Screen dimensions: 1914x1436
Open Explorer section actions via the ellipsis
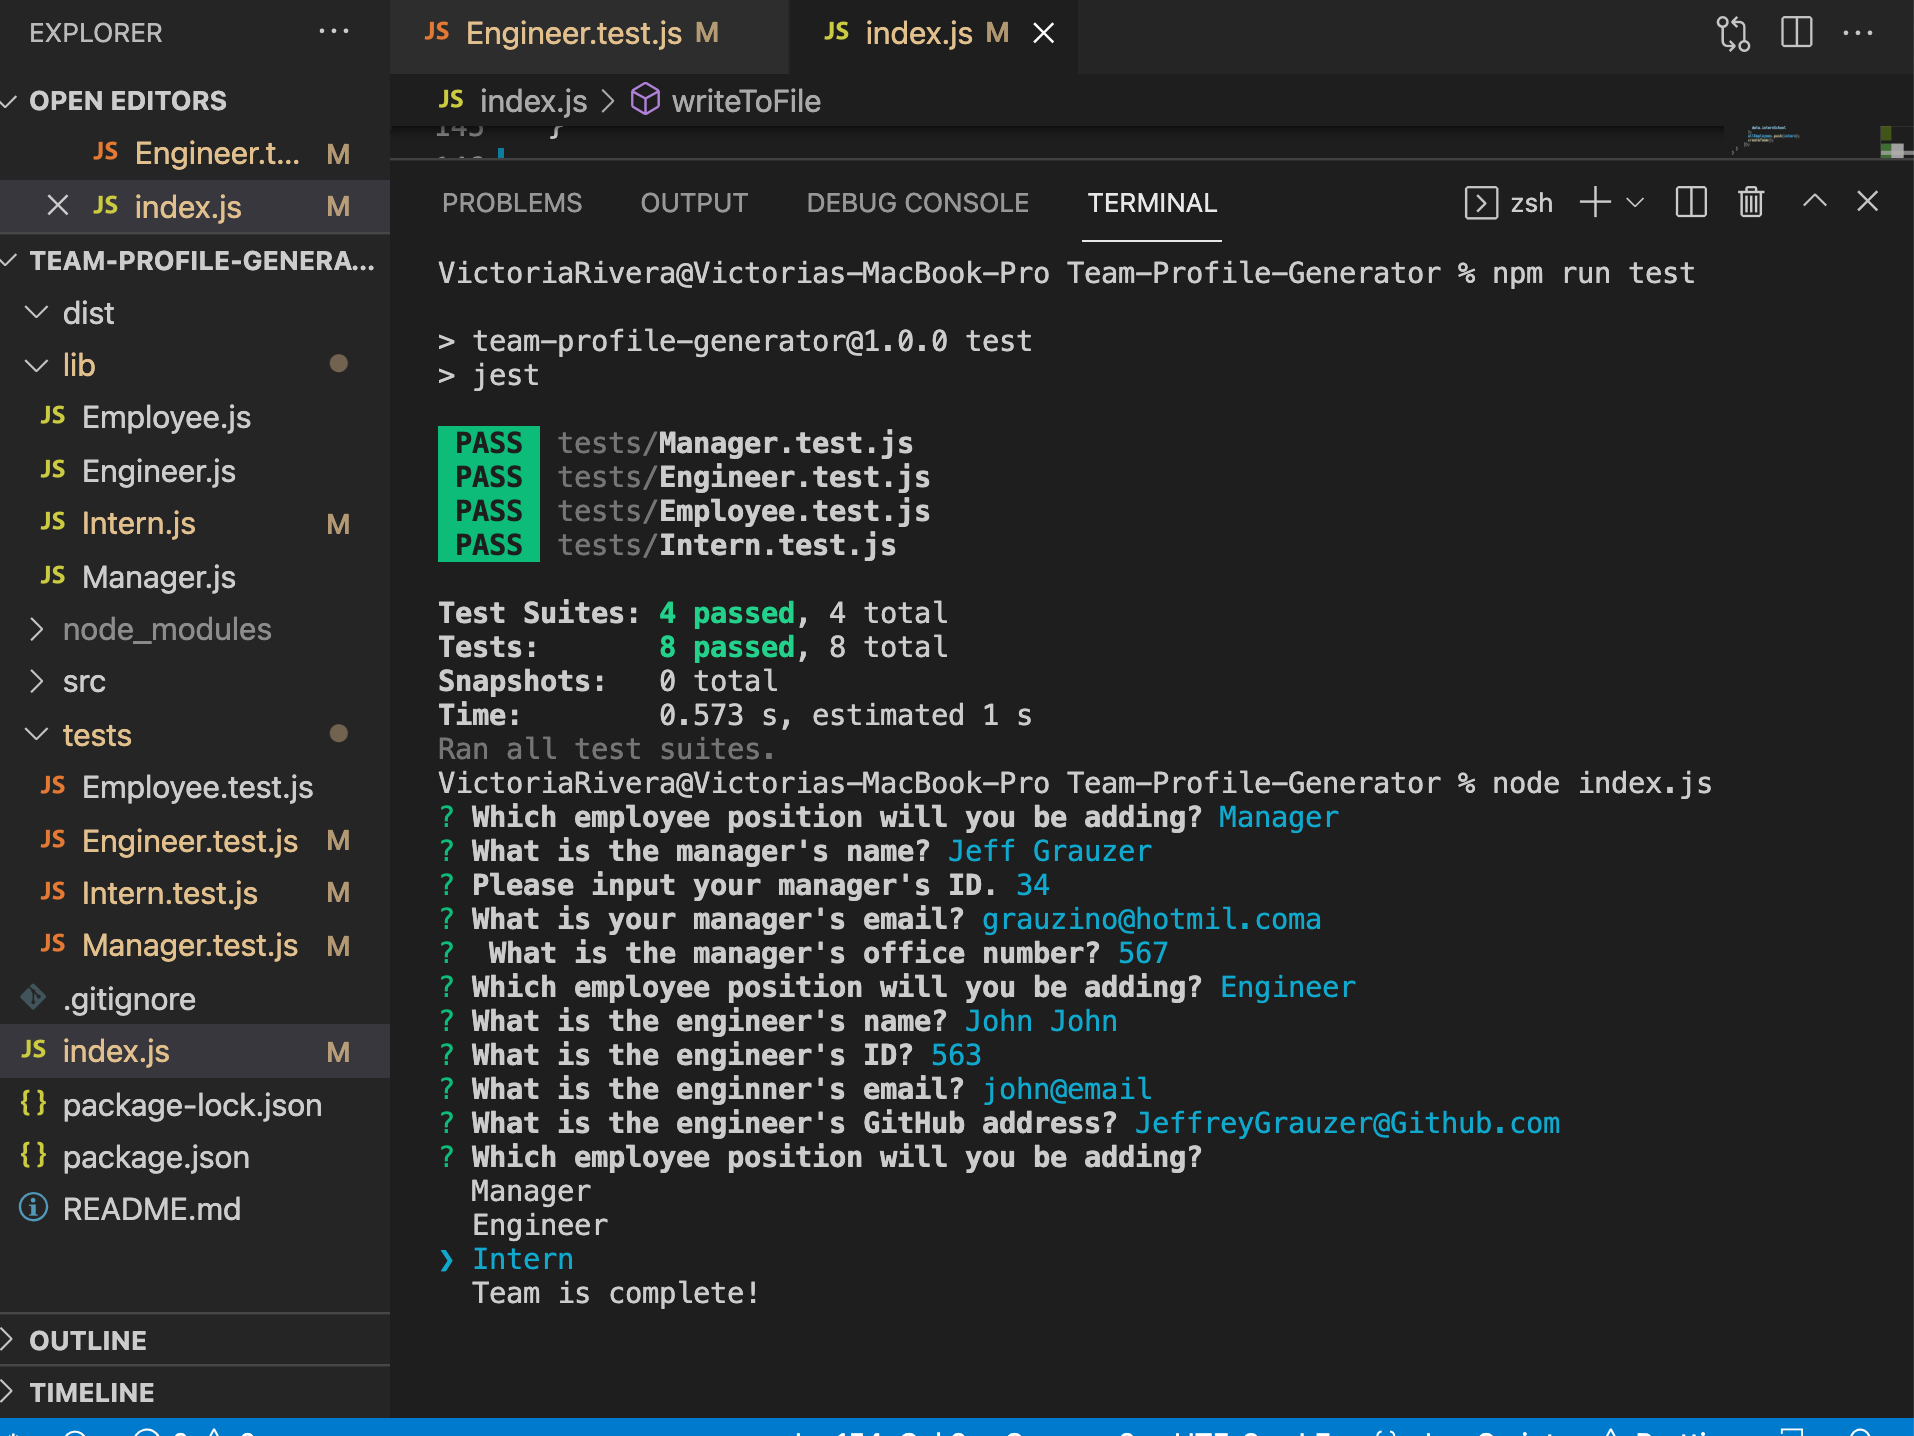pyautogui.click(x=332, y=32)
